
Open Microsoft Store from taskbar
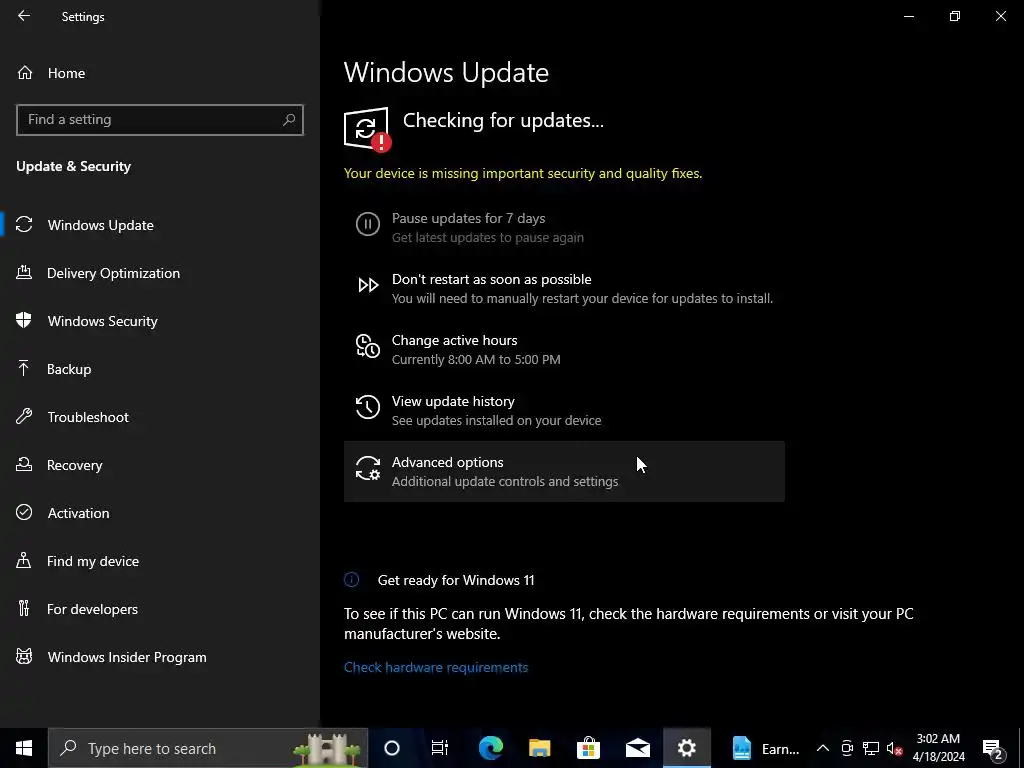tap(588, 748)
